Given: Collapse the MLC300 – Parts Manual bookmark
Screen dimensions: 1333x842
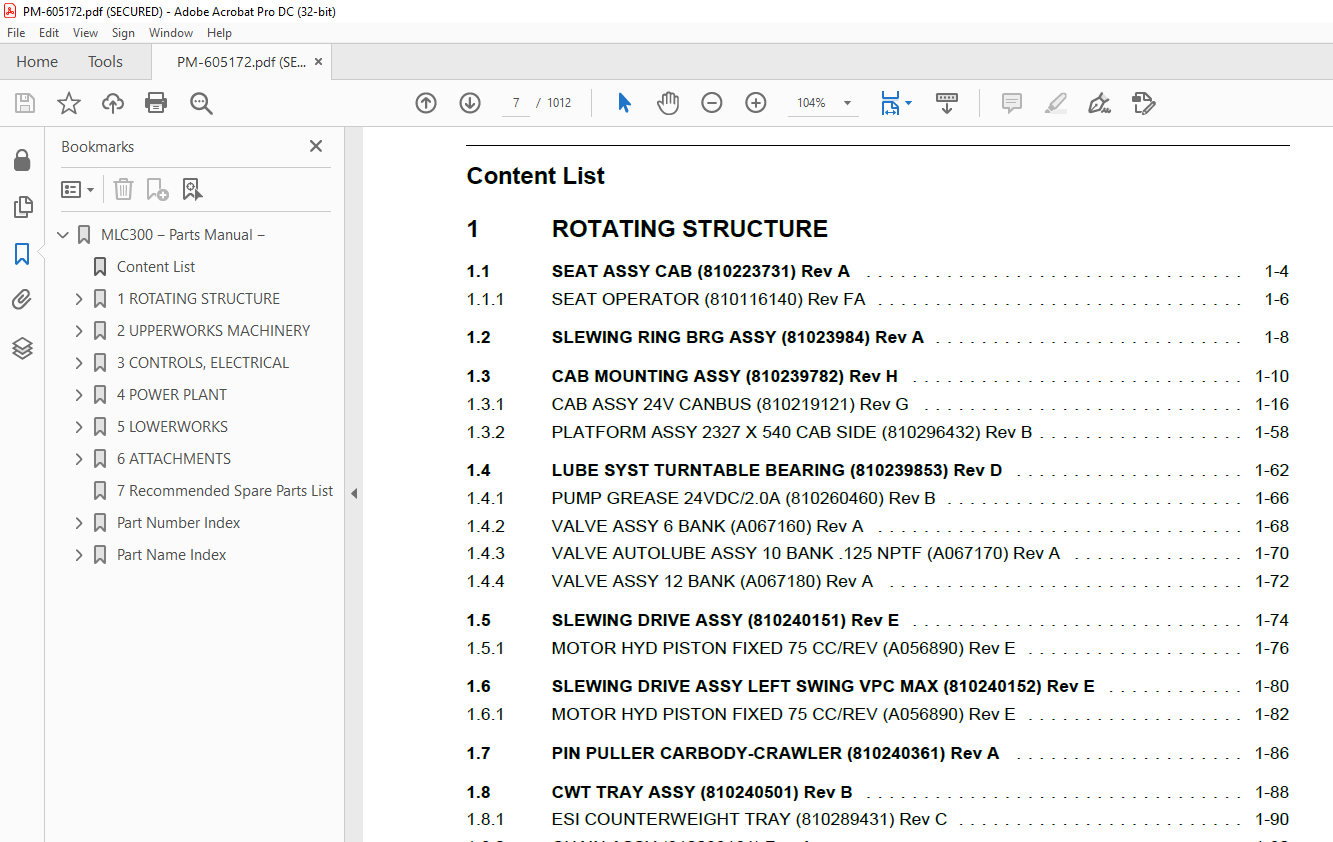Looking at the screenshot, I should pos(63,235).
